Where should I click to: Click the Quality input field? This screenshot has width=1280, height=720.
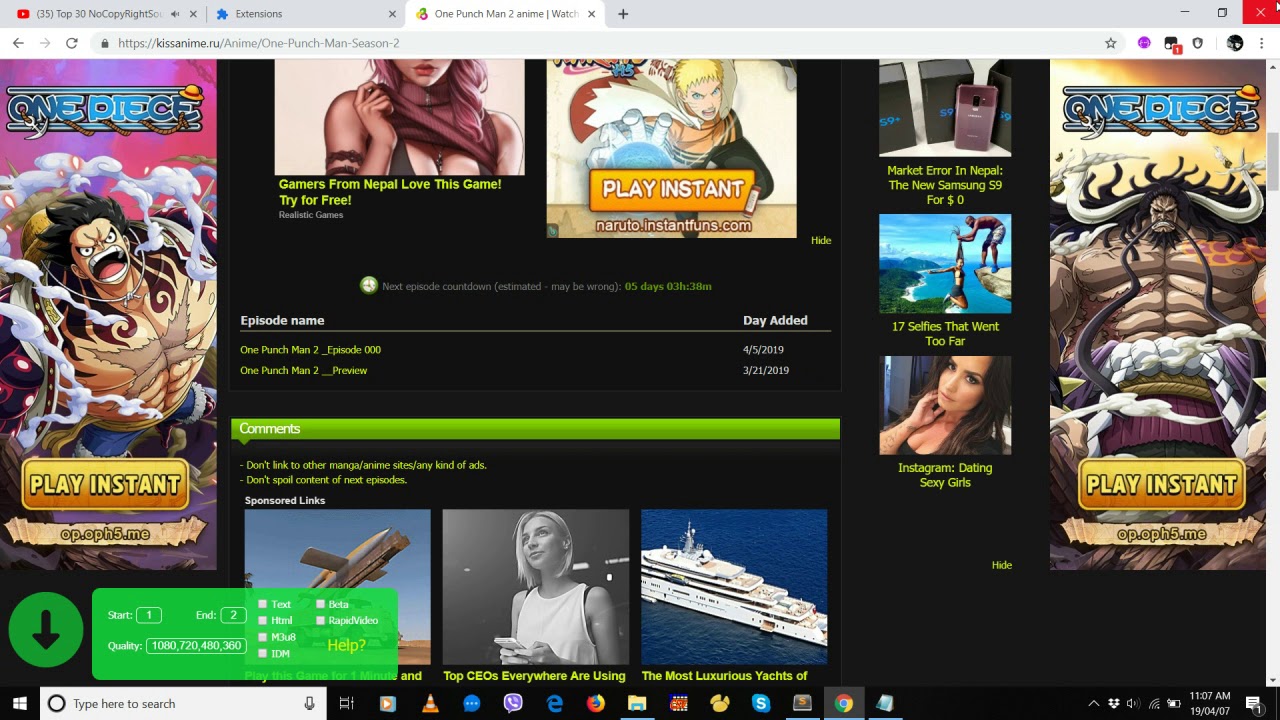[x=196, y=646]
